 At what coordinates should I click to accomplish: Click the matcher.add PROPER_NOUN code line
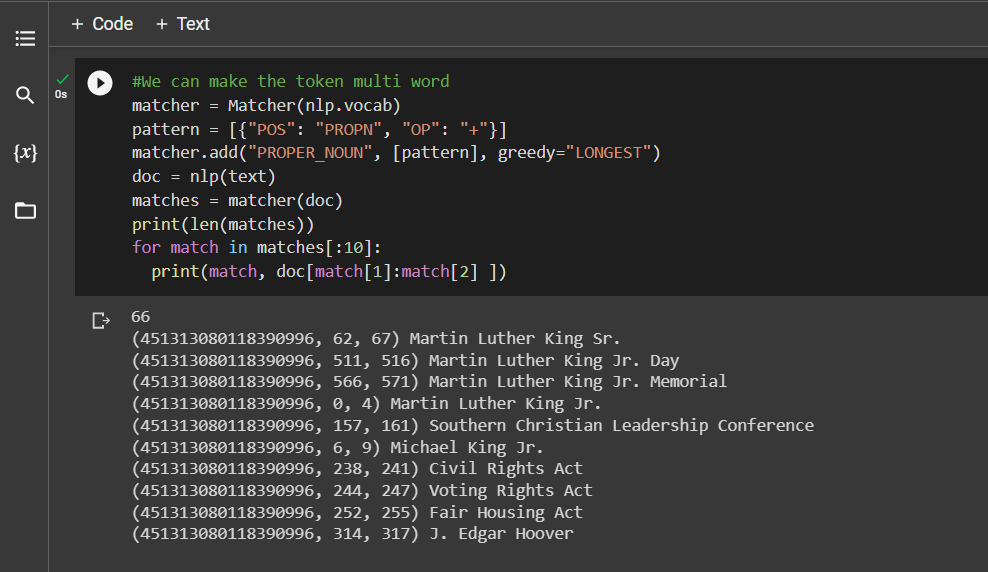(x=396, y=152)
